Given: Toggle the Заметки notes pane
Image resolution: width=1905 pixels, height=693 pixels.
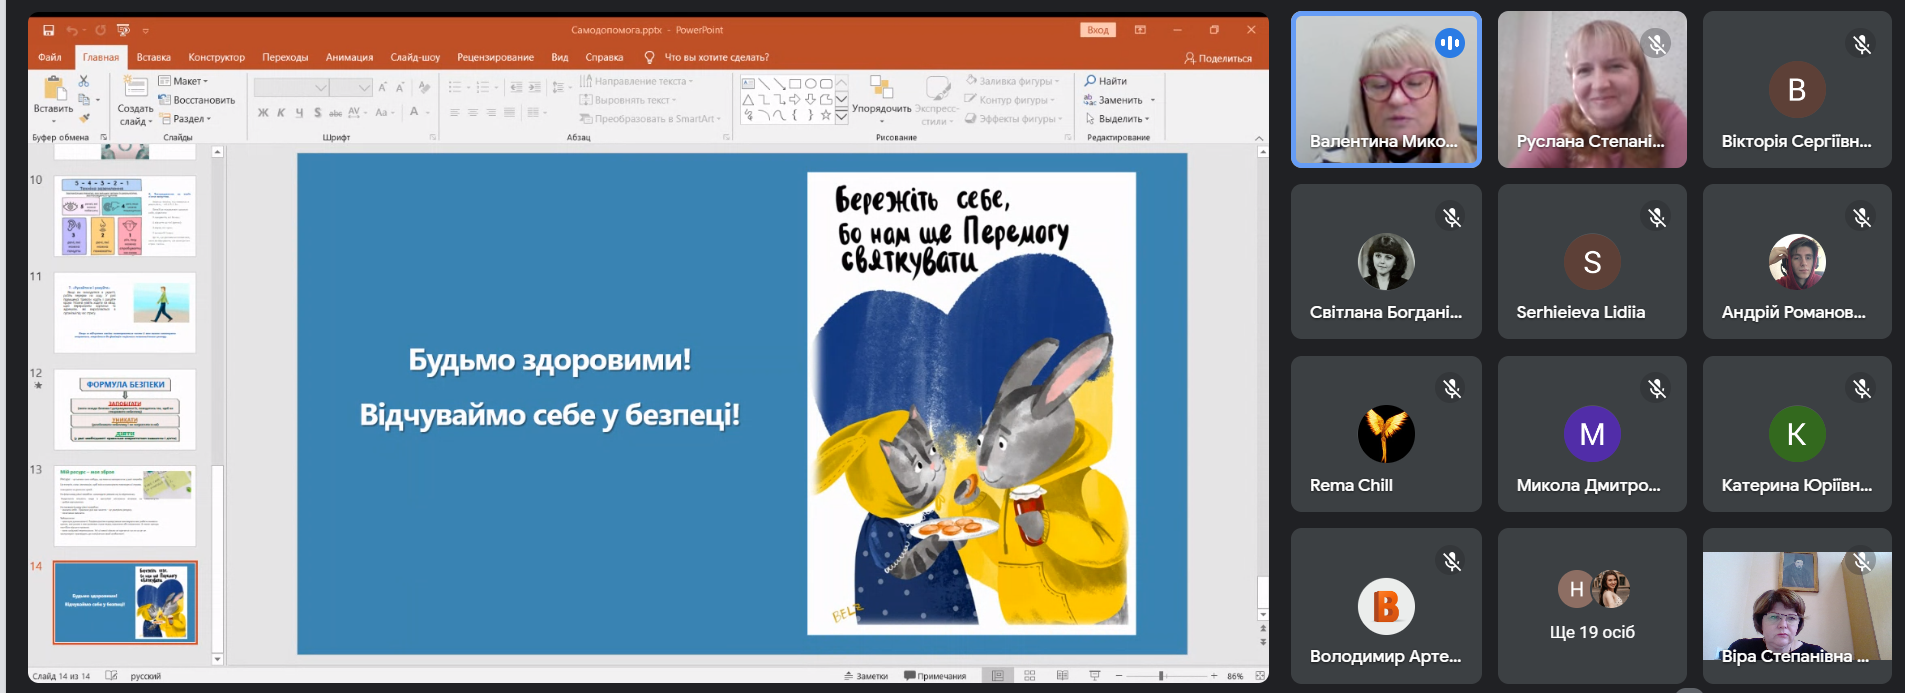Looking at the screenshot, I should tap(866, 676).
